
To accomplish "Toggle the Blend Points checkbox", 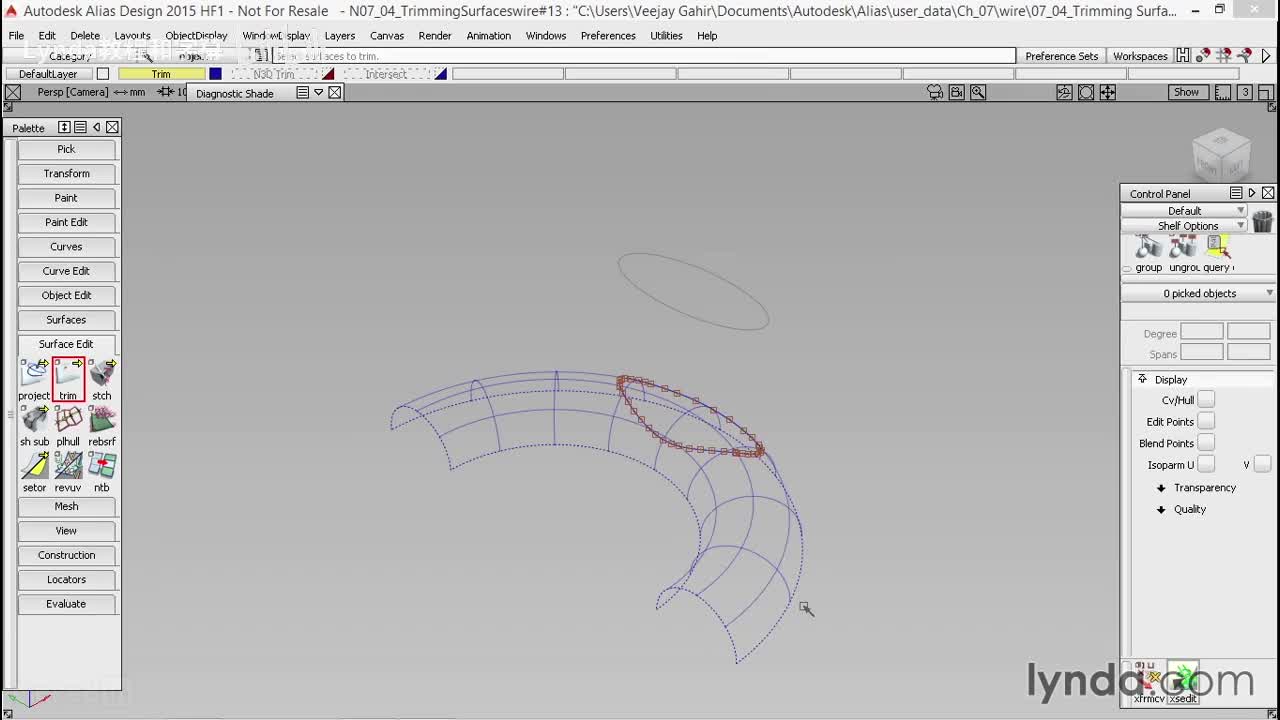I will coord(1206,443).
